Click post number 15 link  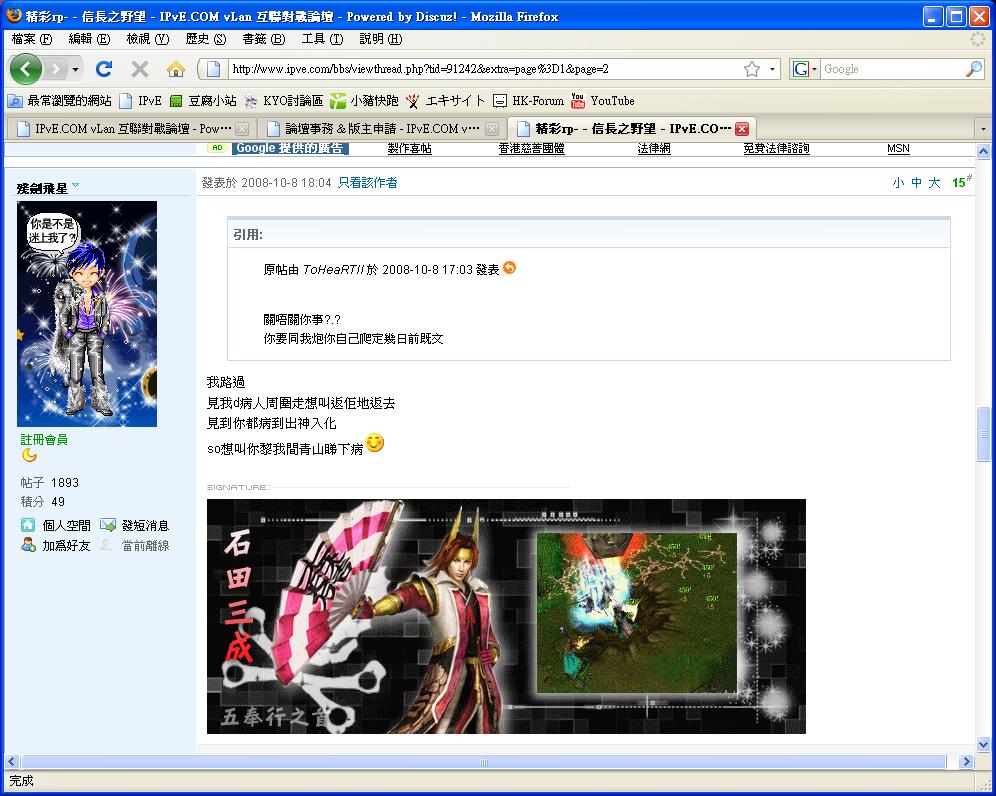click(961, 182)
